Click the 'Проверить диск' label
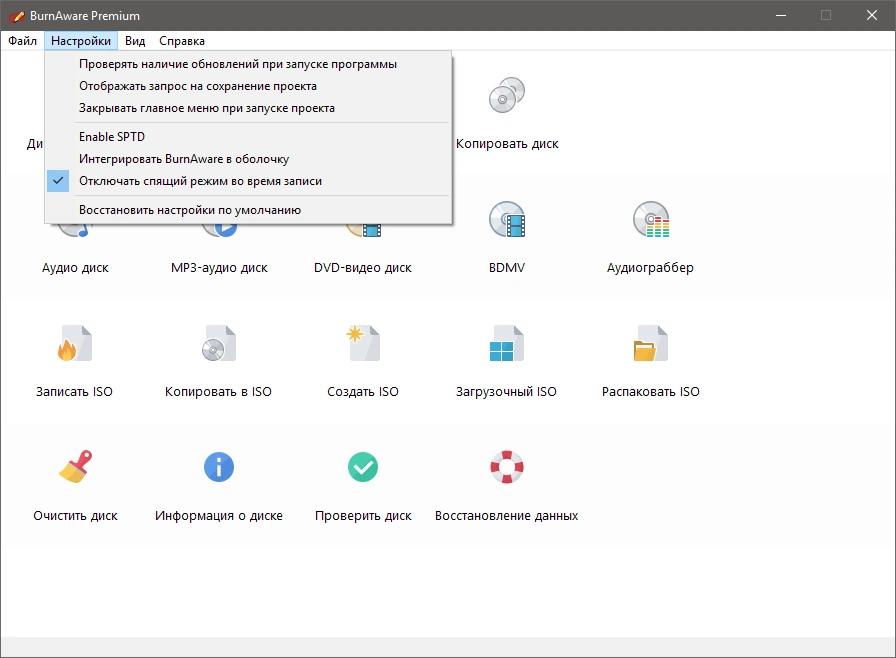 tap(363, 516)
